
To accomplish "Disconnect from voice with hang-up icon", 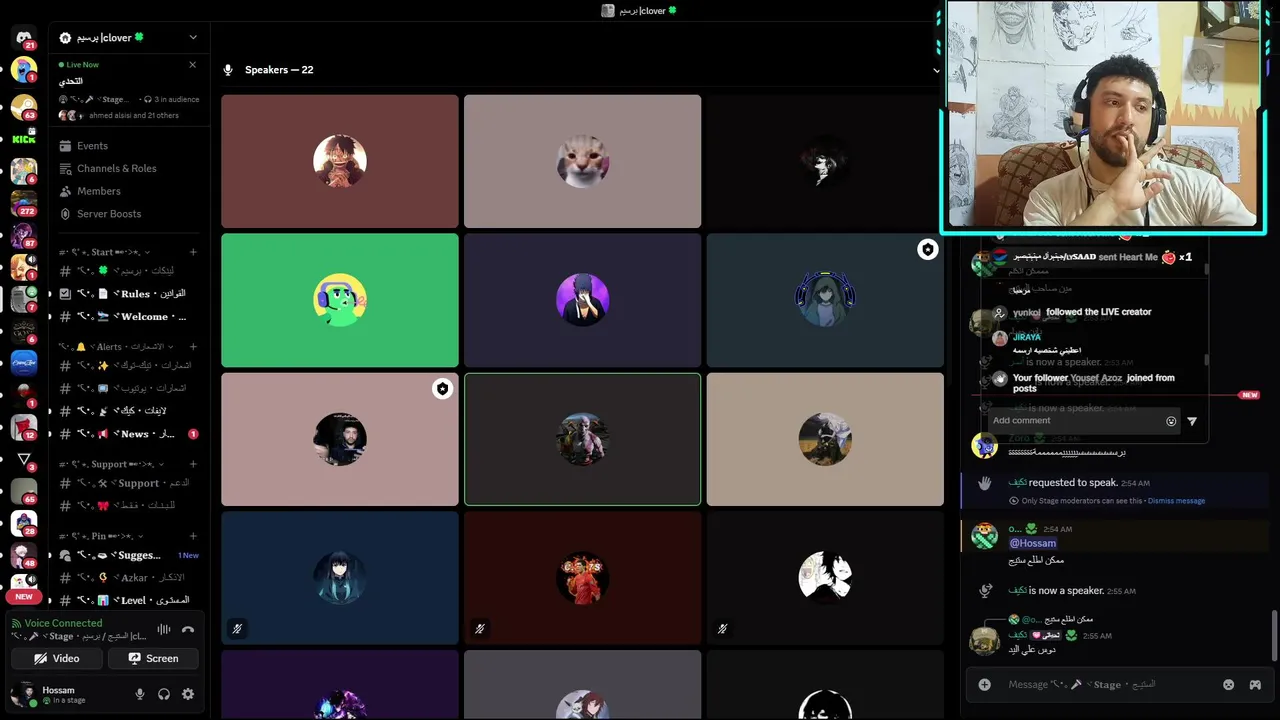I will (x=188, y=630).
